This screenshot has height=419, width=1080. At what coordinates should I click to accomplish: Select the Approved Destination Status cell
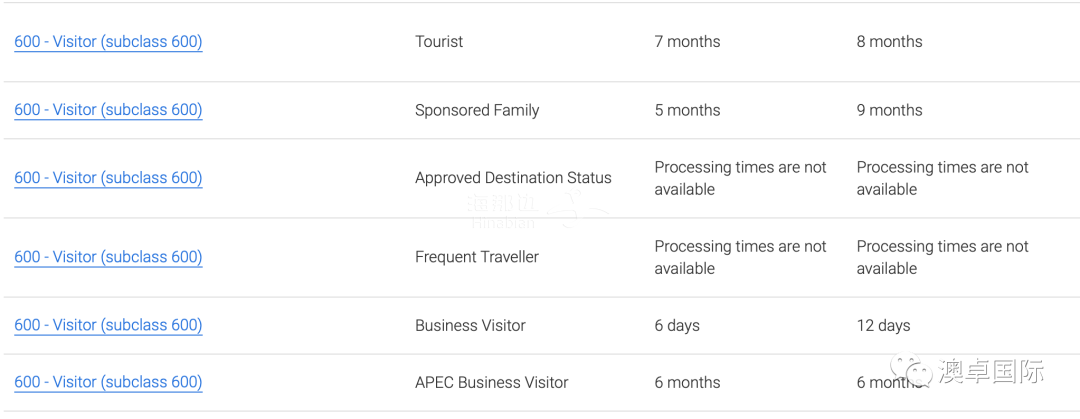click(x=513, y=178)
